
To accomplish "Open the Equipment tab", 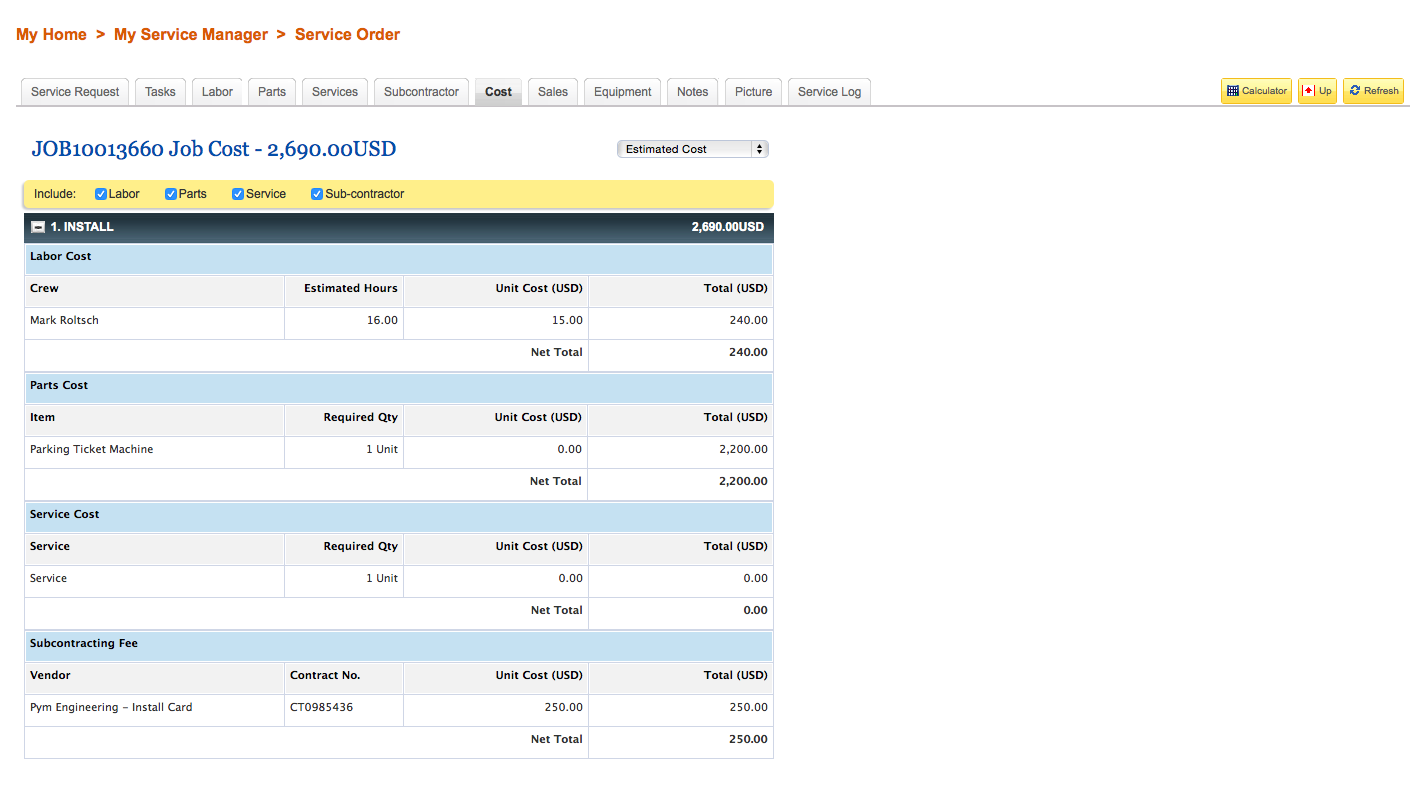I will [623, 92].
